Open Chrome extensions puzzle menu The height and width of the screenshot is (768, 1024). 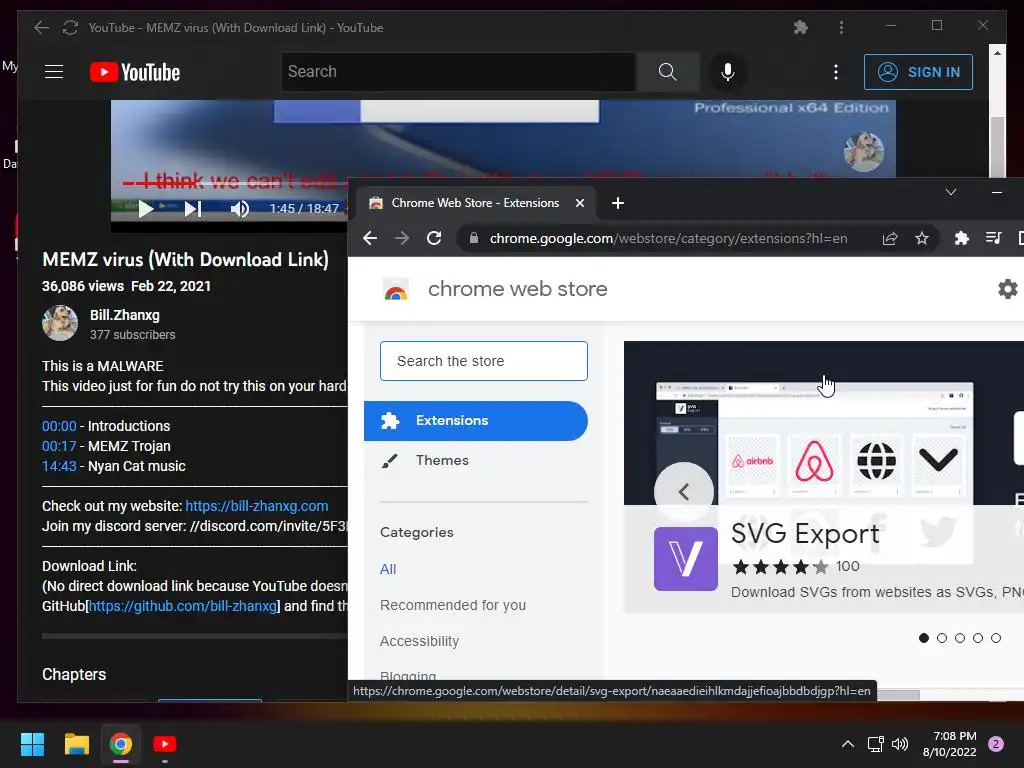click(961, 238)
